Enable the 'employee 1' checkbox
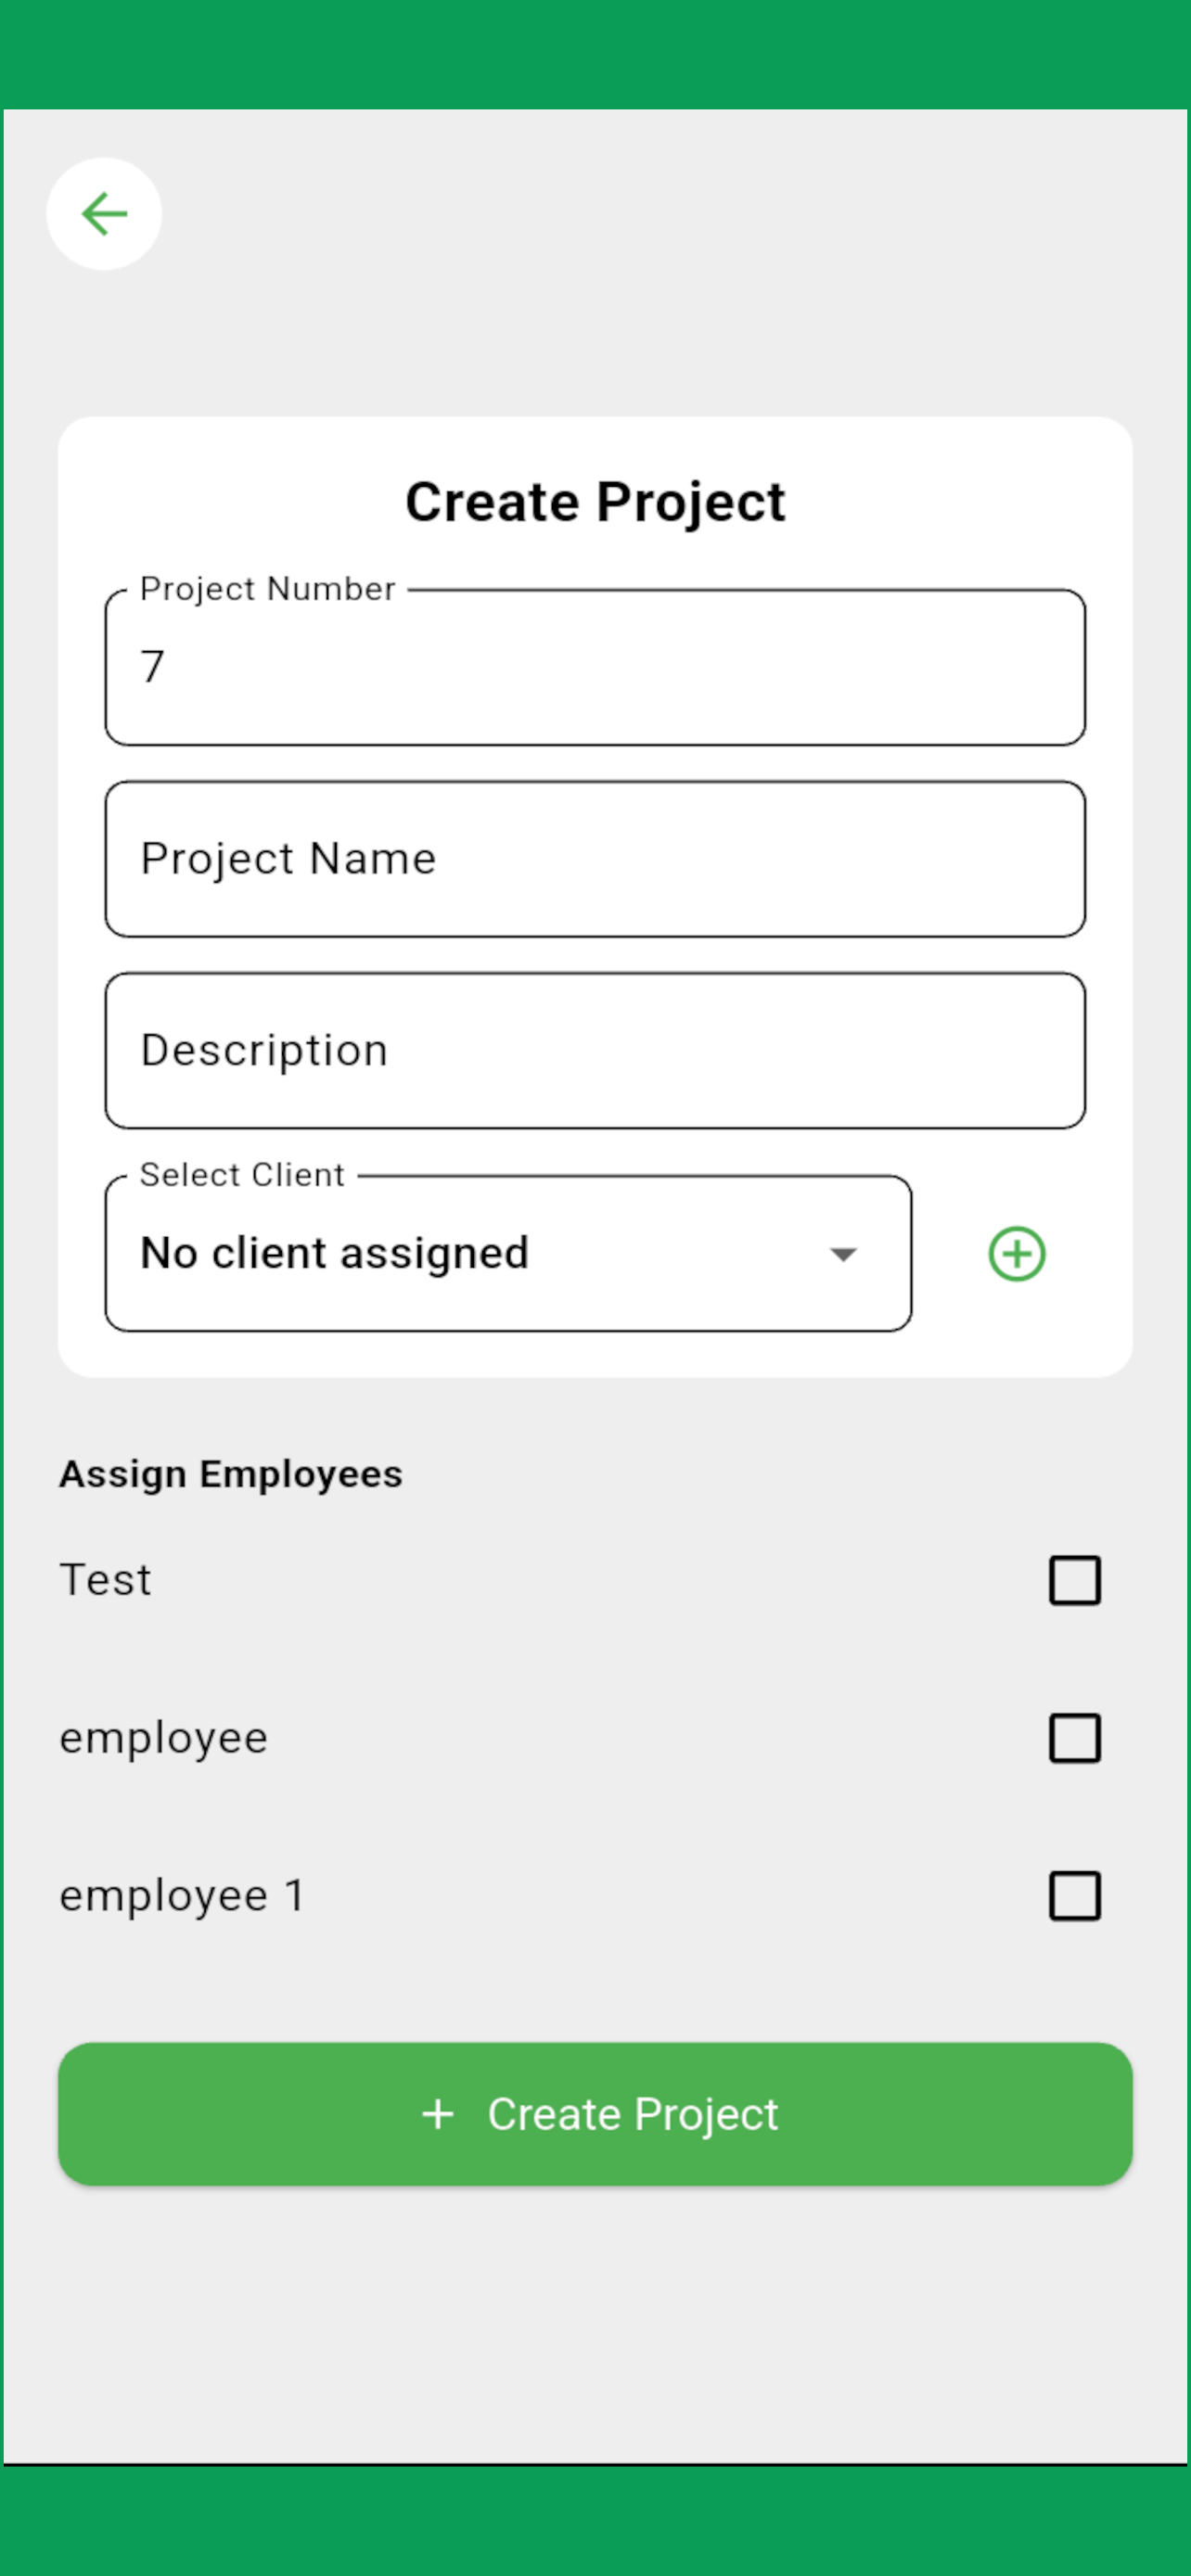1191x2576 pixels. (1075, 1896)
